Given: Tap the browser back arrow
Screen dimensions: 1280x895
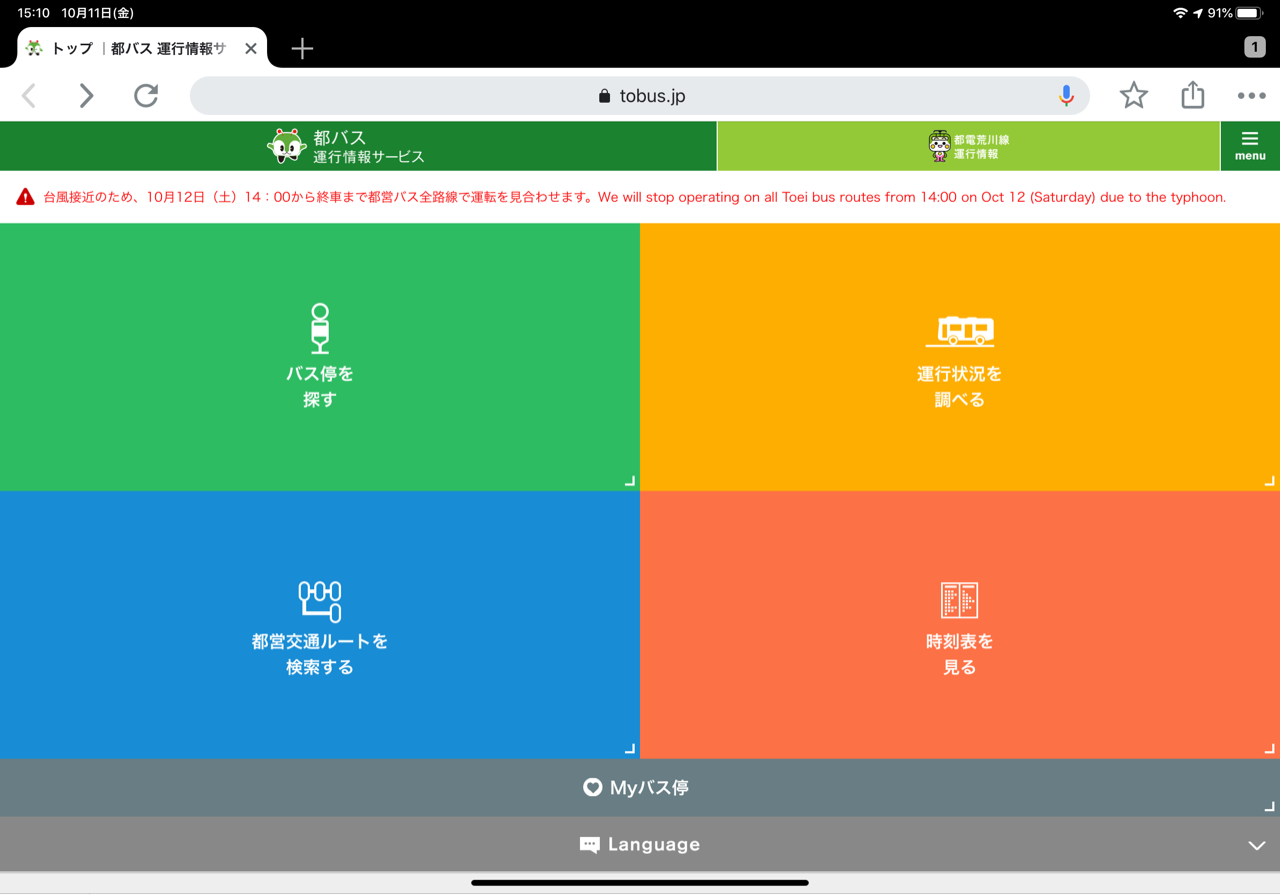Looking at the screenshot, I should [29, 95].
